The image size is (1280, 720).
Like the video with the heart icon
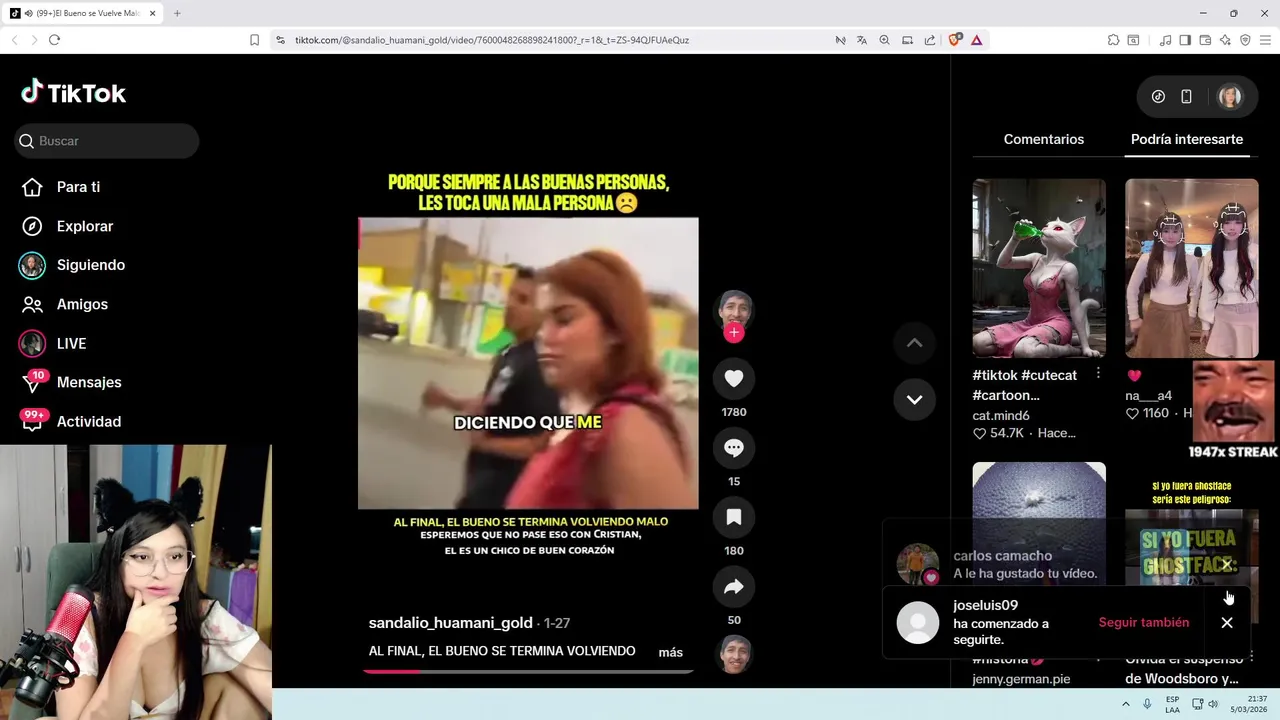pyautogui.click(x=734, y=378)
